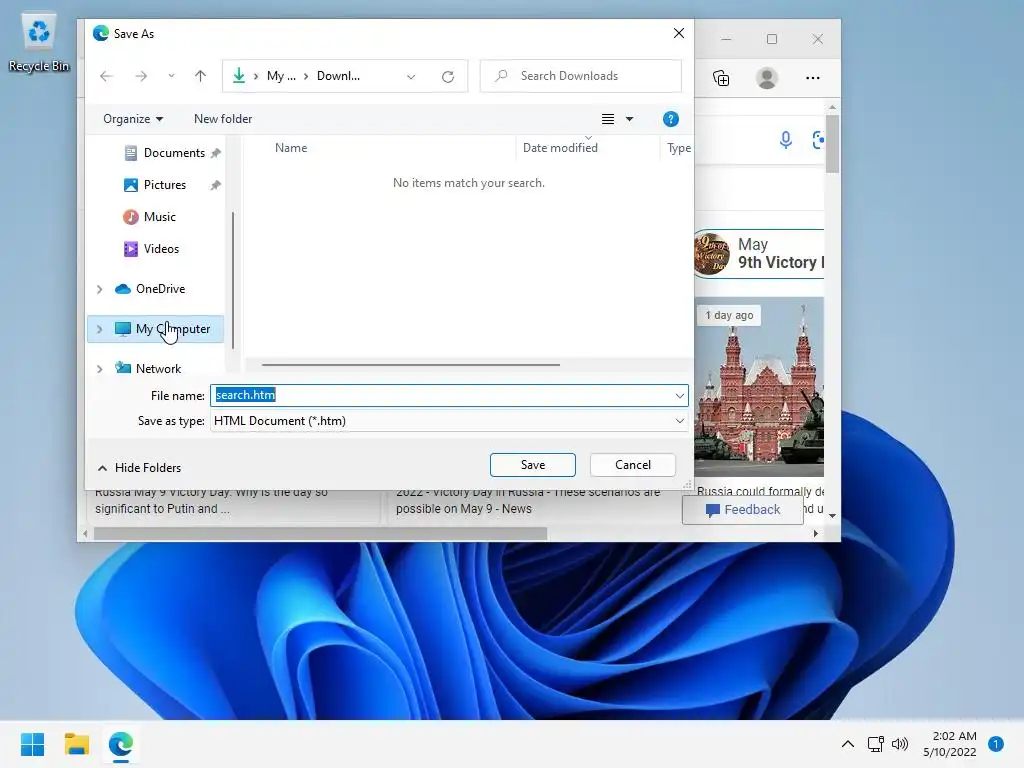Select My Computer in navigation pane
Image resolution: width=1024 pixels, height=768 pixels.
click(x=163, y=328)
